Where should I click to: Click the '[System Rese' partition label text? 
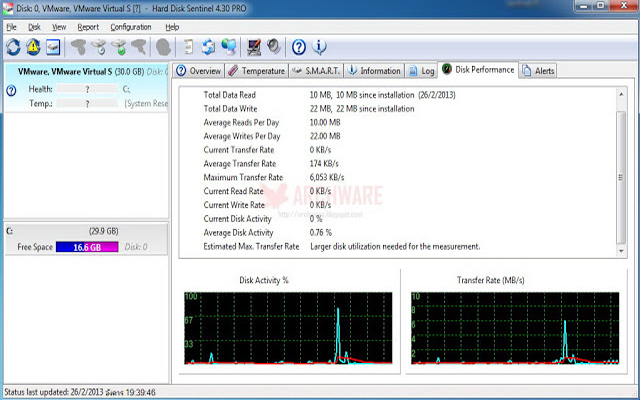point(146,104)
